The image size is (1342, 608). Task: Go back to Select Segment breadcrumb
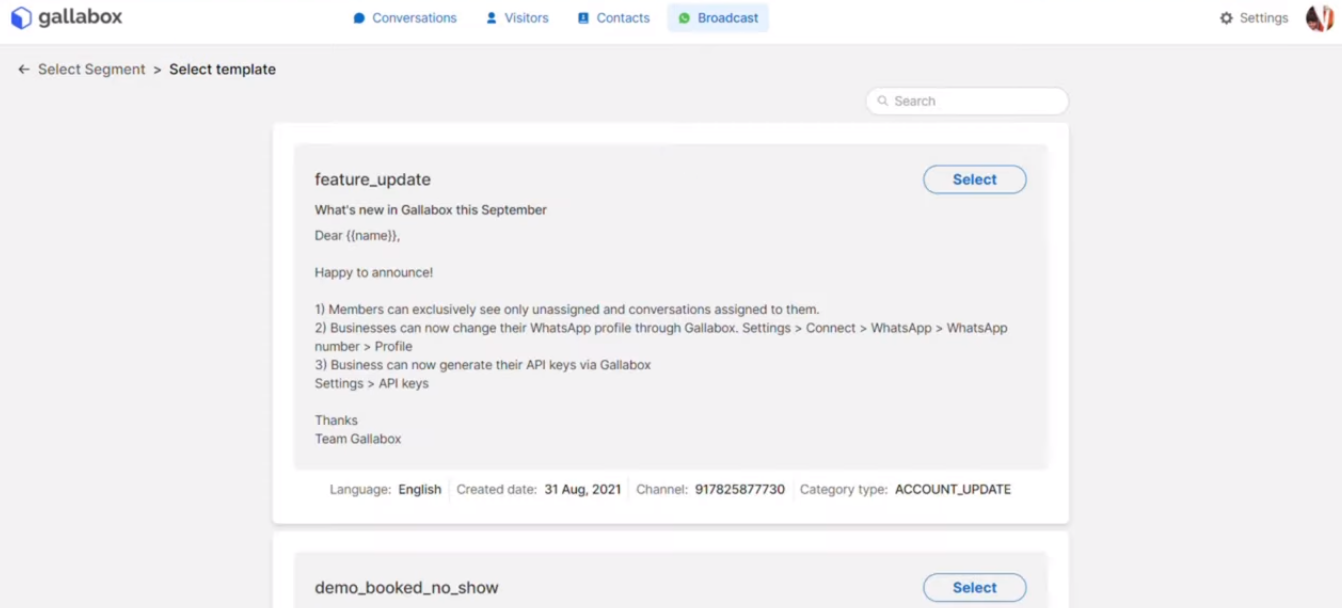pyautogui.click(x=92, y=70)
